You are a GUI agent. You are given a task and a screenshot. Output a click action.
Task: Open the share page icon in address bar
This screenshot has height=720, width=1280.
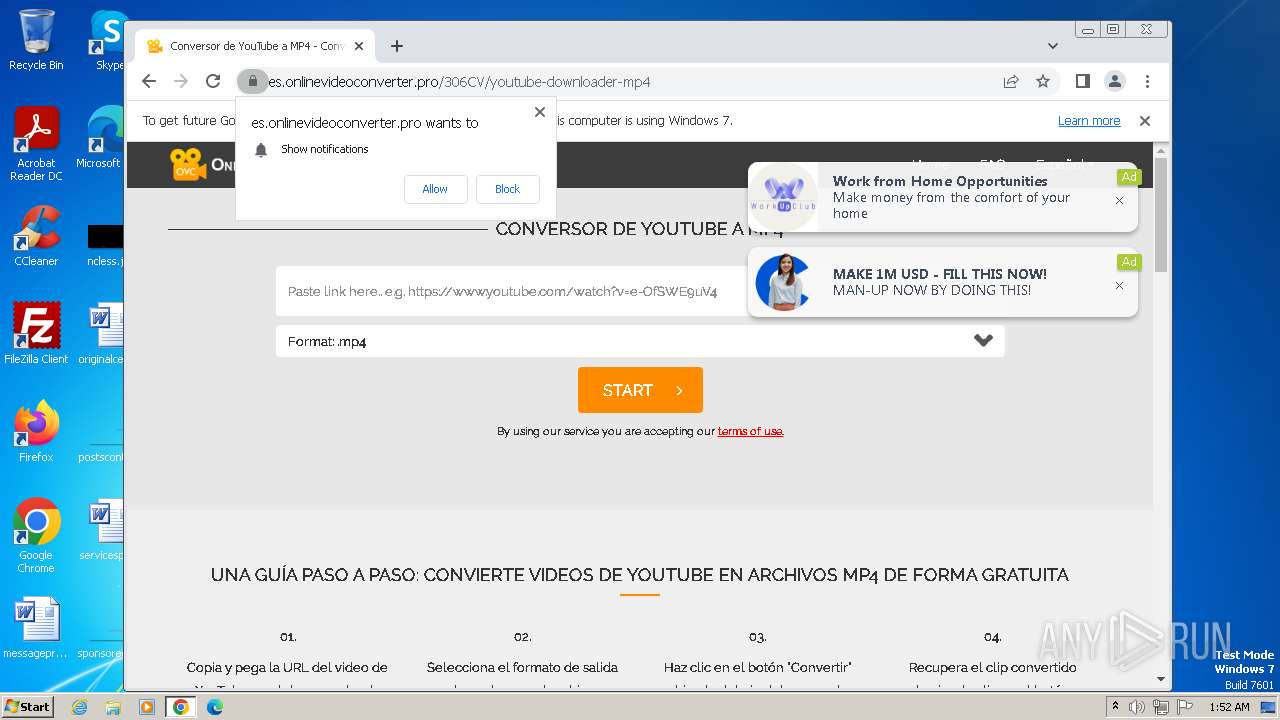point(1011,81)
